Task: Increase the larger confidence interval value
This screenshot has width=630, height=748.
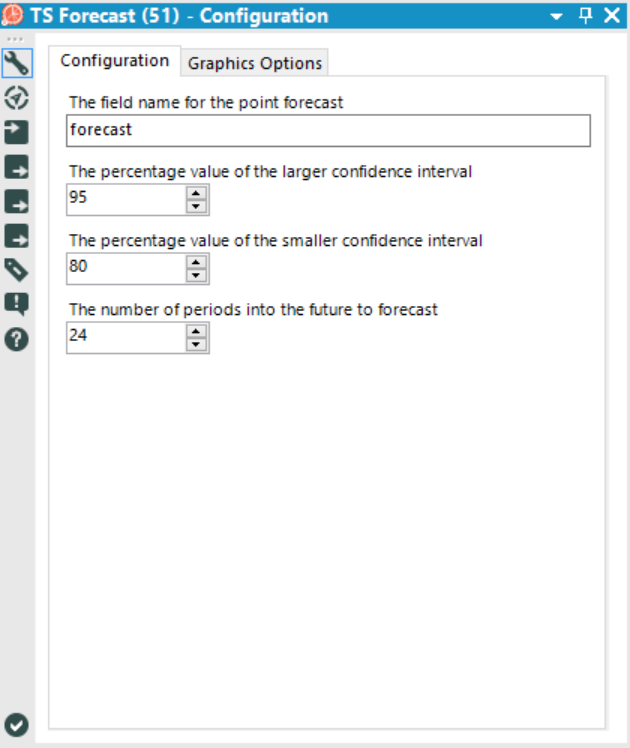Action: click(x=197, y=193)
